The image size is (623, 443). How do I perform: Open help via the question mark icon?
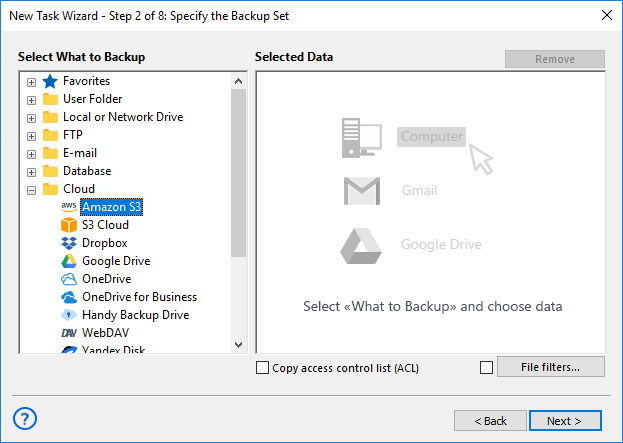(25, 418)
